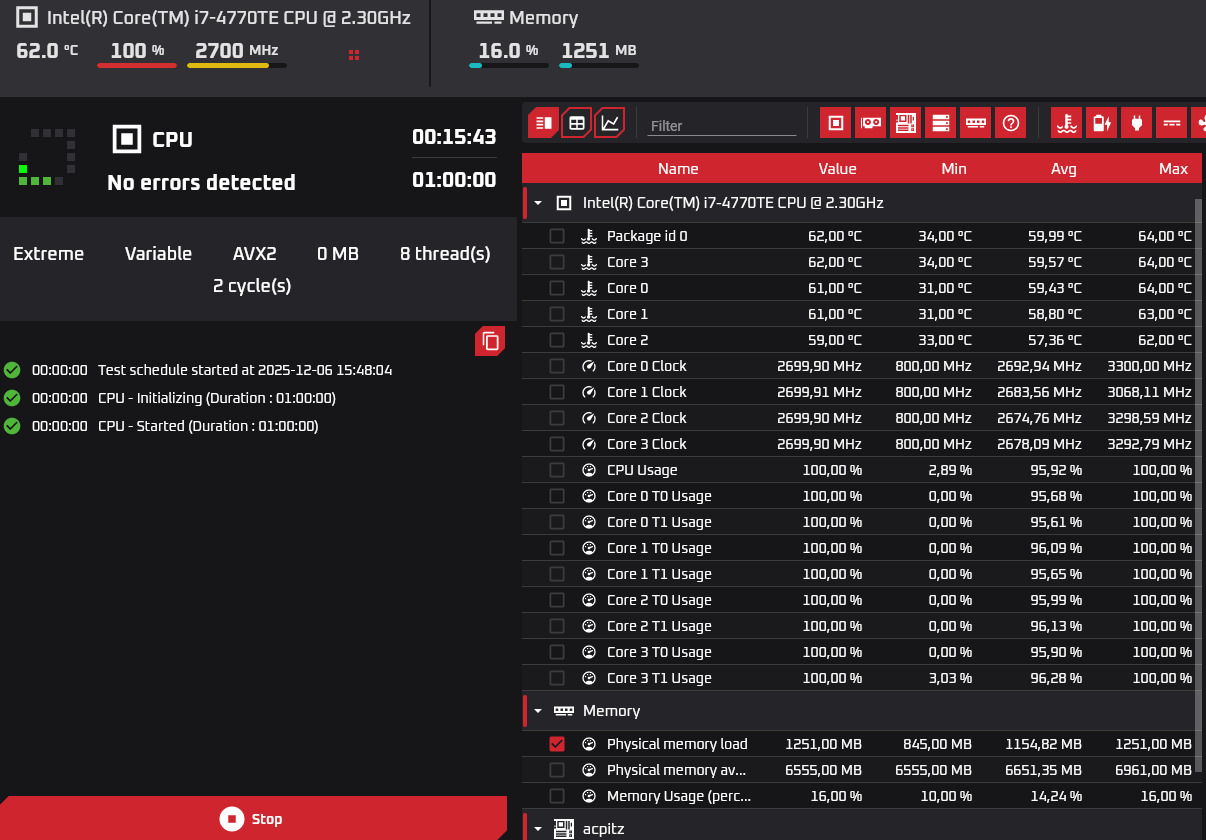Click the Memory 16.0 % usage bar
The width and height of the screenshot is (1206, 840).
tap(509, 66)
